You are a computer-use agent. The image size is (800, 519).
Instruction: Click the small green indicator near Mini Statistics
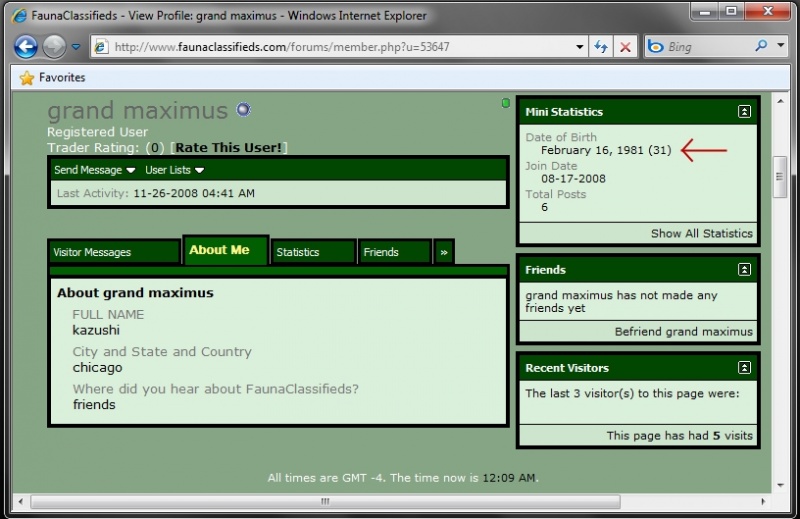(x=506, y=103)
